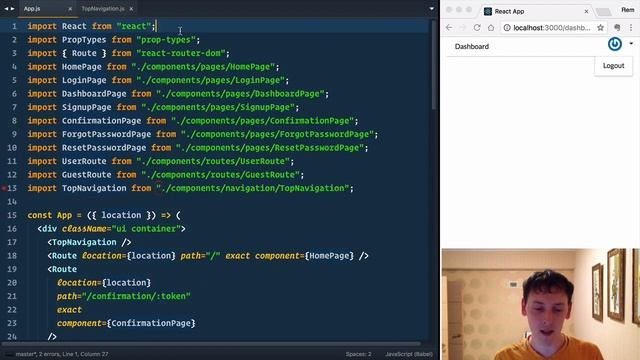Click the browser back arrow
This screenshot has width=640, height=360.
(x=449, y=28)
